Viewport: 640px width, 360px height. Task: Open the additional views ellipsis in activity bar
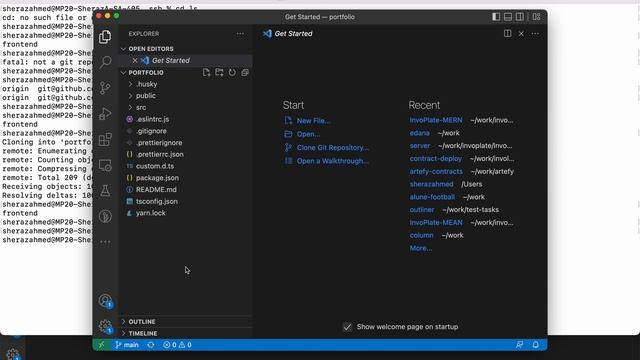(x=105, y=242)
